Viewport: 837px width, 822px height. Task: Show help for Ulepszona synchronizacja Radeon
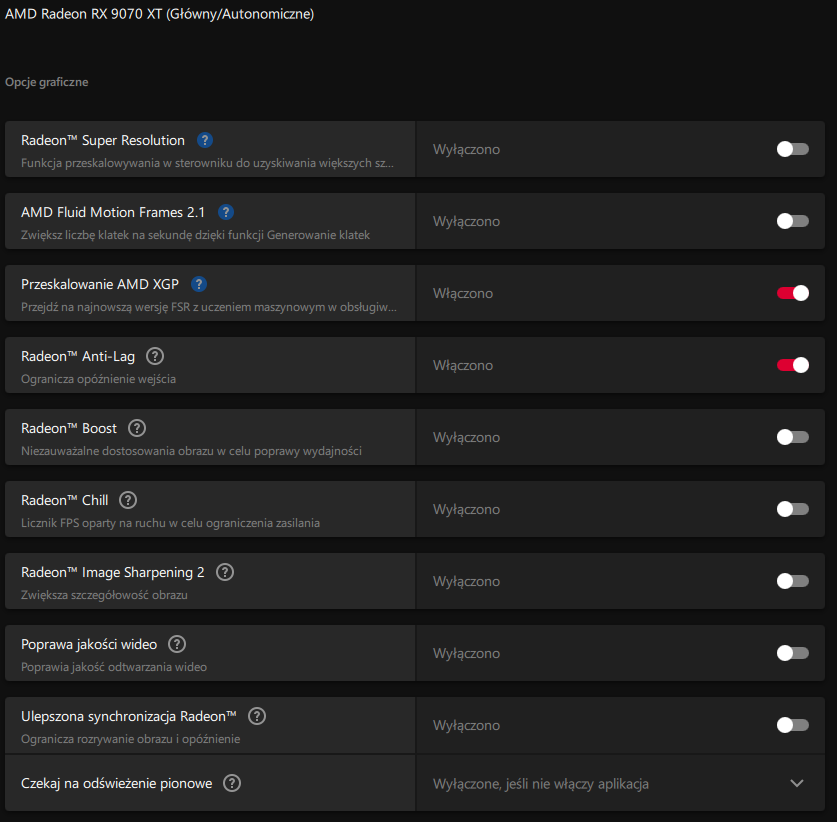click(x=257, y=716)
